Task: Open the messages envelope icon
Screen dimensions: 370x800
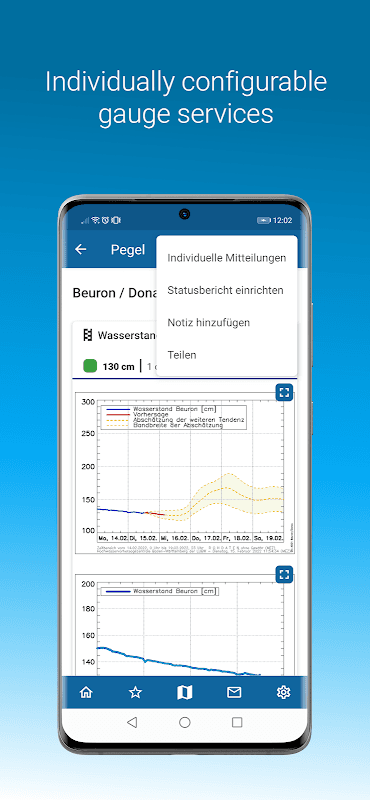Action: pyautogui.click(x=234, y=692)
